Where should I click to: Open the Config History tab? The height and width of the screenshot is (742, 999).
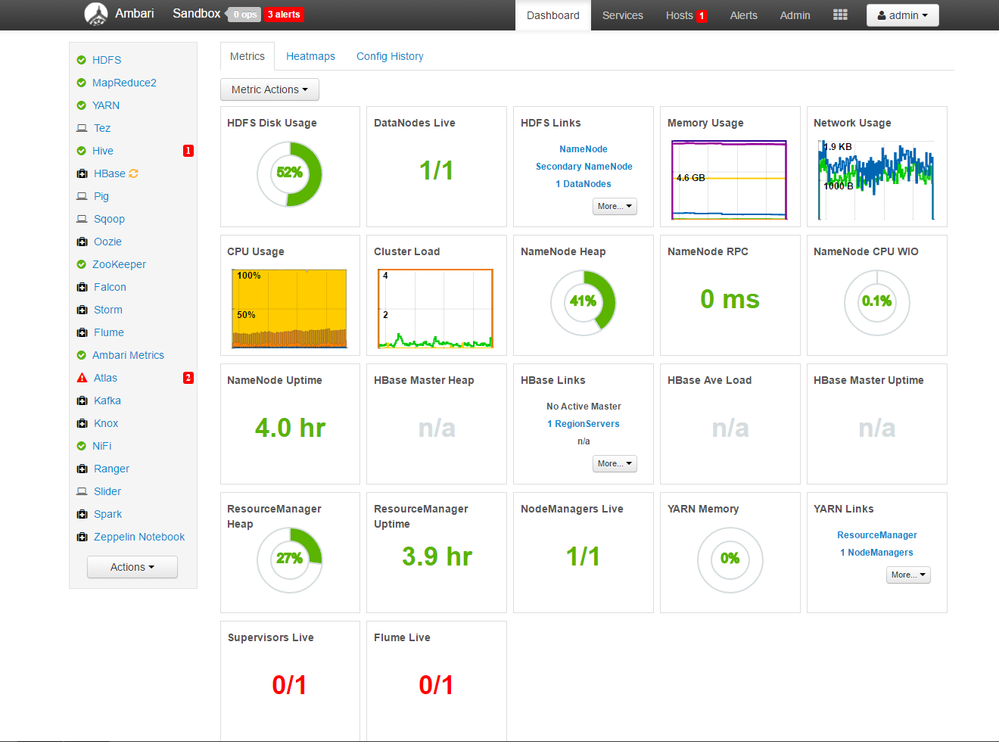[x=390, y=56]
